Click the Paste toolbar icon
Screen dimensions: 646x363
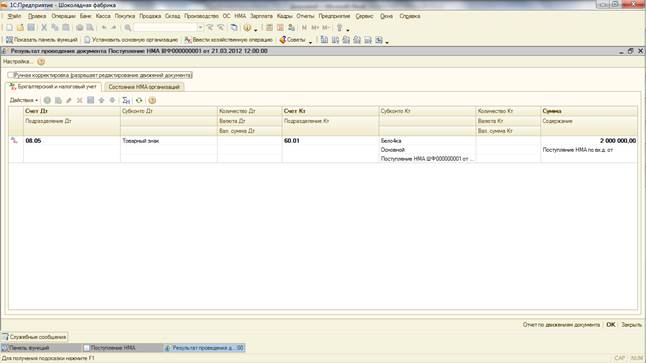click(x=66, y=28)
